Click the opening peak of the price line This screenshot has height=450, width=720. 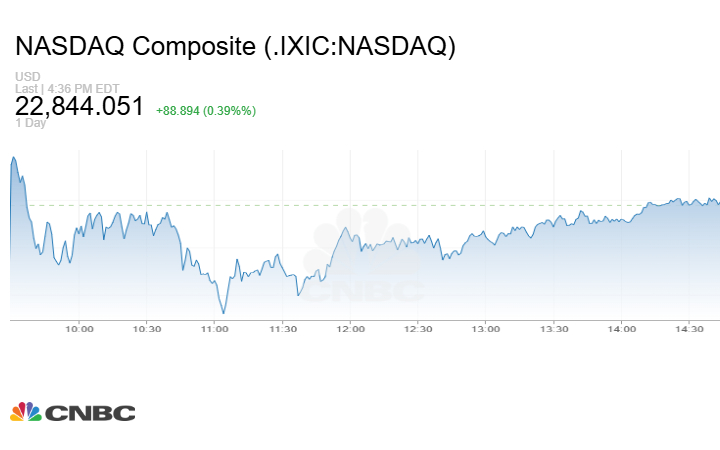coord(13,157)
